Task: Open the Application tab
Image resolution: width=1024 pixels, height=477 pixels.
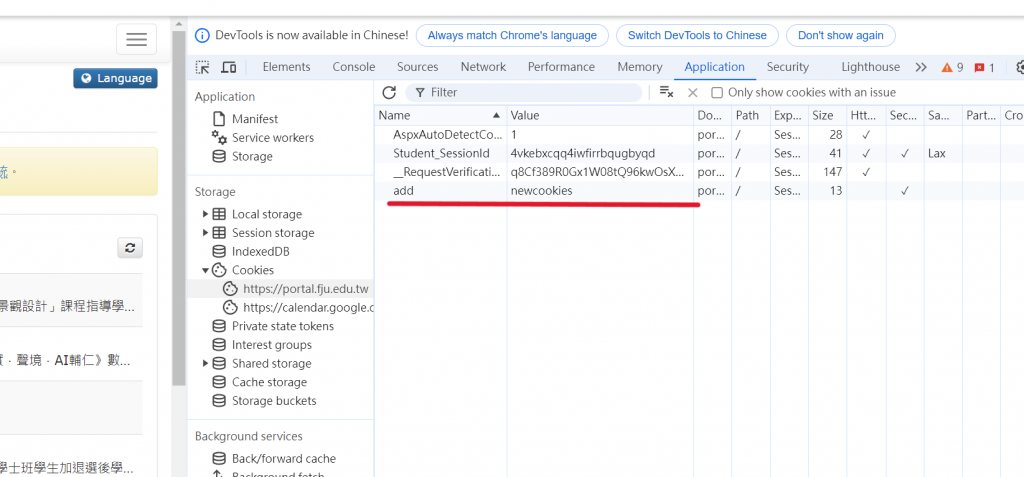Action: (x=714, y=67)
